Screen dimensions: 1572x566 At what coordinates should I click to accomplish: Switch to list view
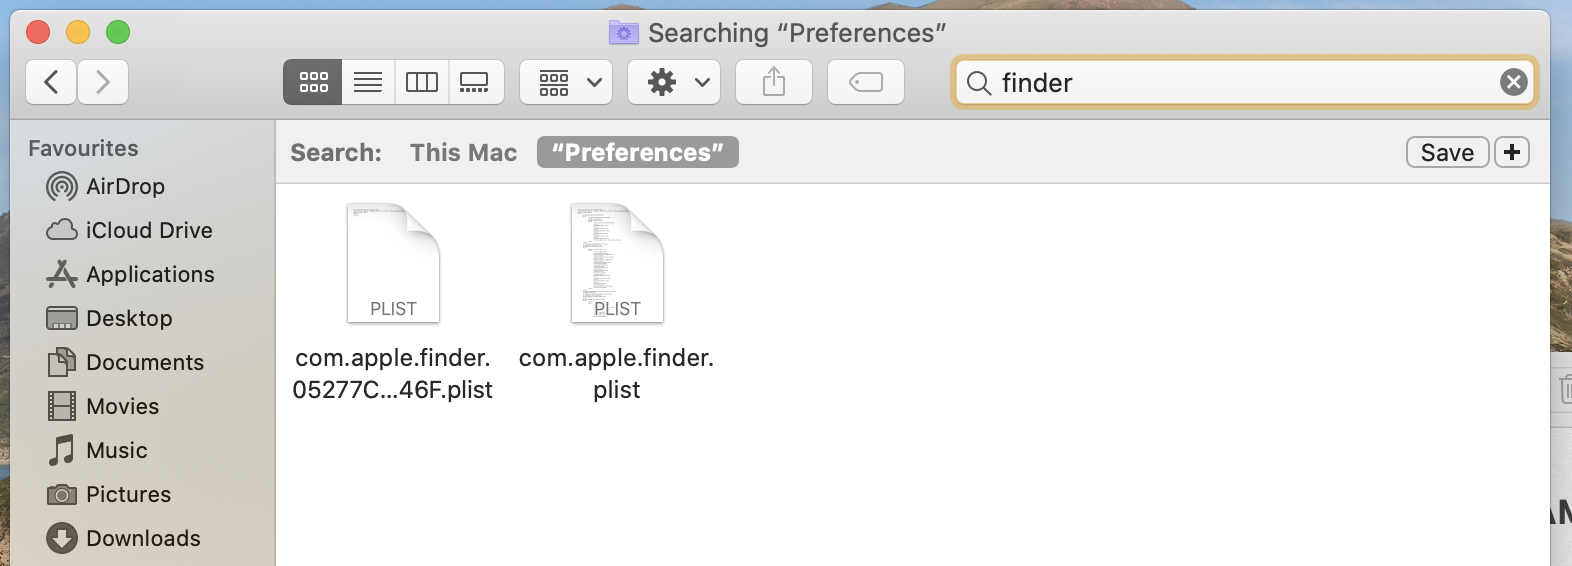368,82
